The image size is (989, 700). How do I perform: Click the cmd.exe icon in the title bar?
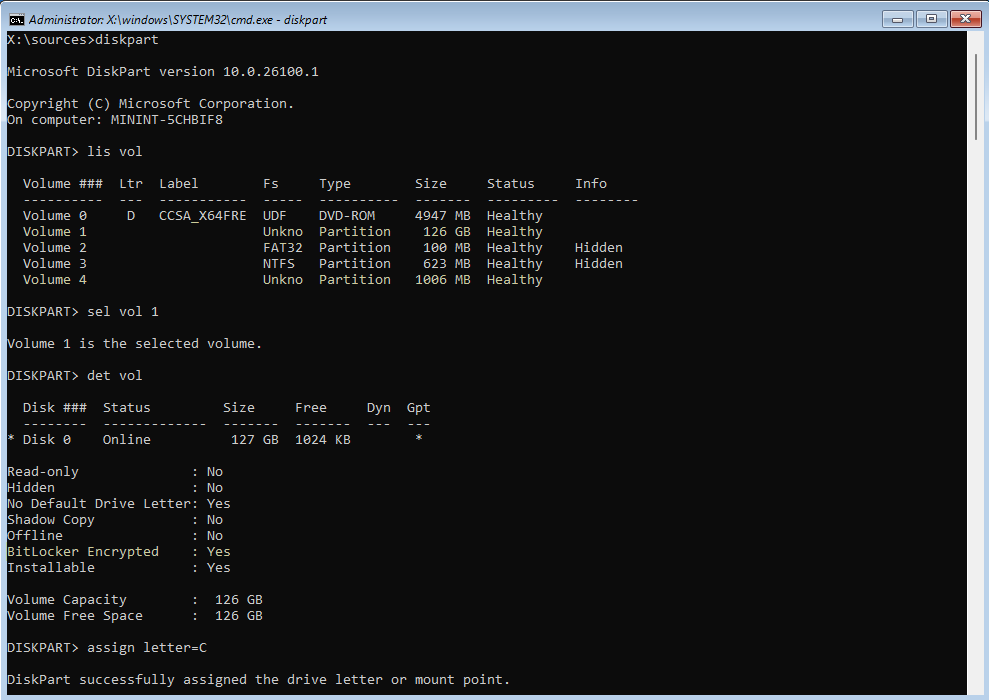[x=17, y=19]
